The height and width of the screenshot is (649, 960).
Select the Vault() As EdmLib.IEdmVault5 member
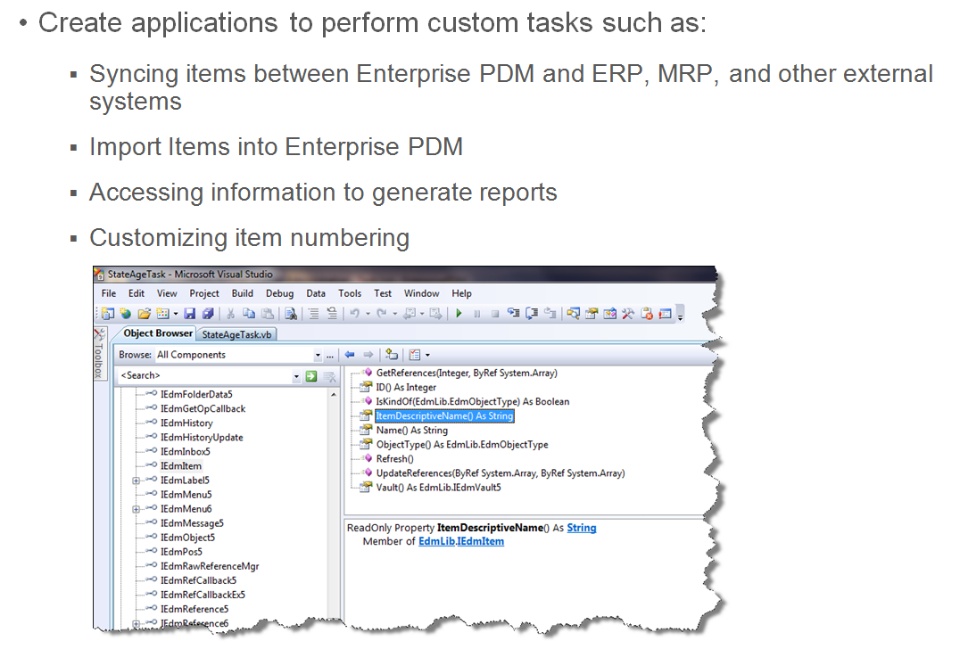438,488
